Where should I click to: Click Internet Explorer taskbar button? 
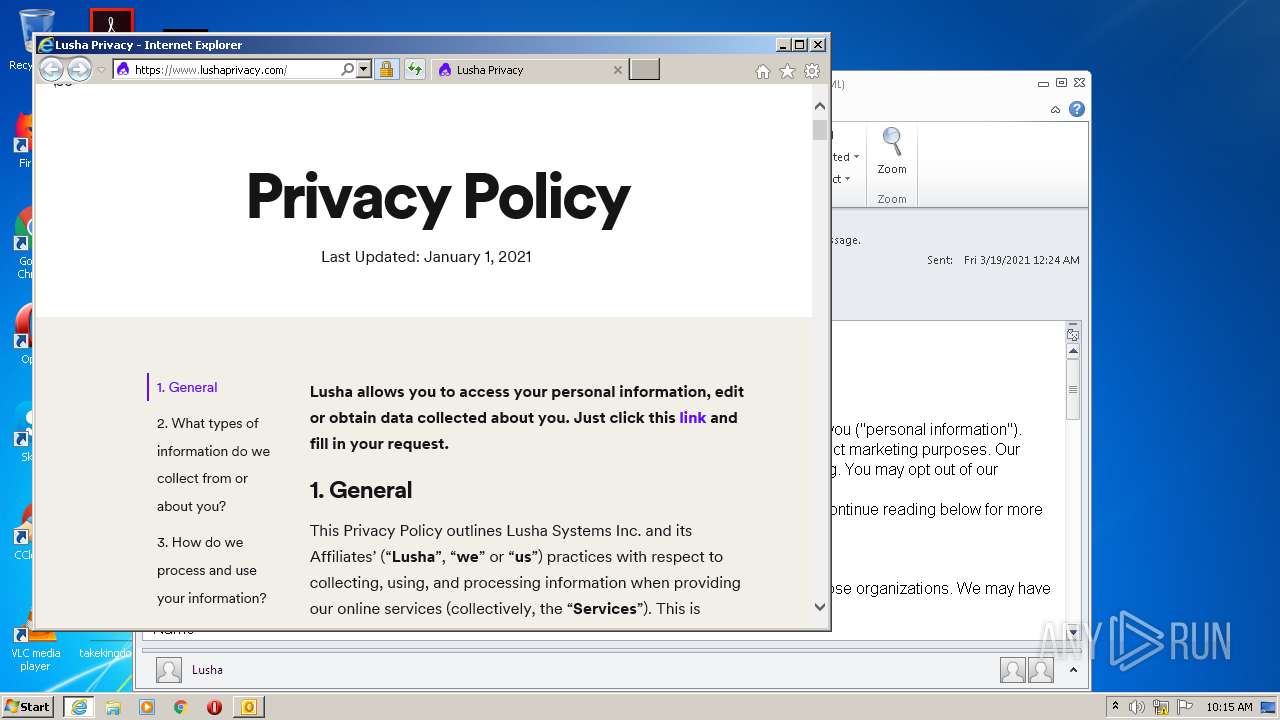click(x=79, y=707)
